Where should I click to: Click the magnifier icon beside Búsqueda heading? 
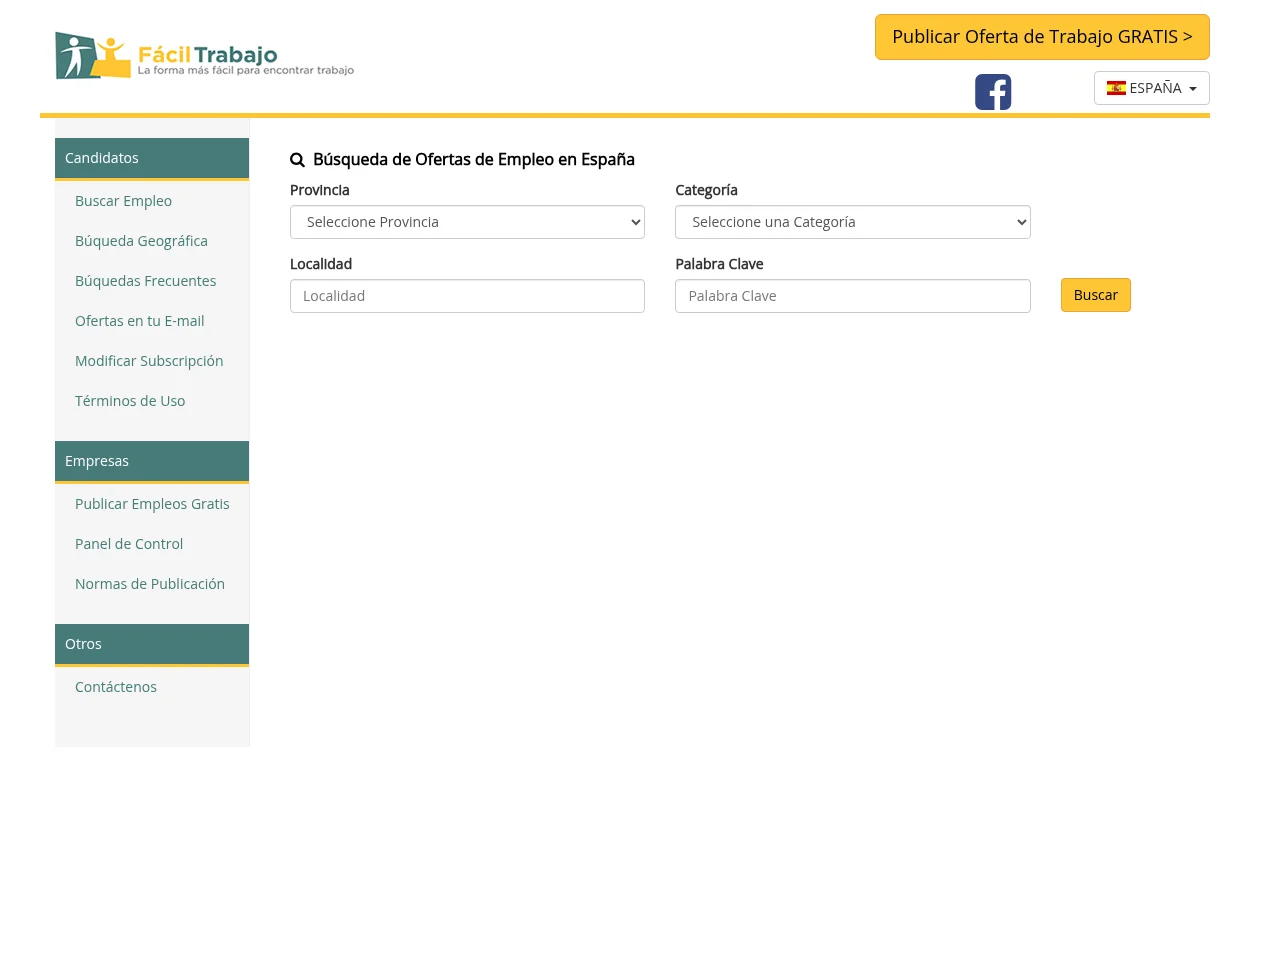point(297,160)
